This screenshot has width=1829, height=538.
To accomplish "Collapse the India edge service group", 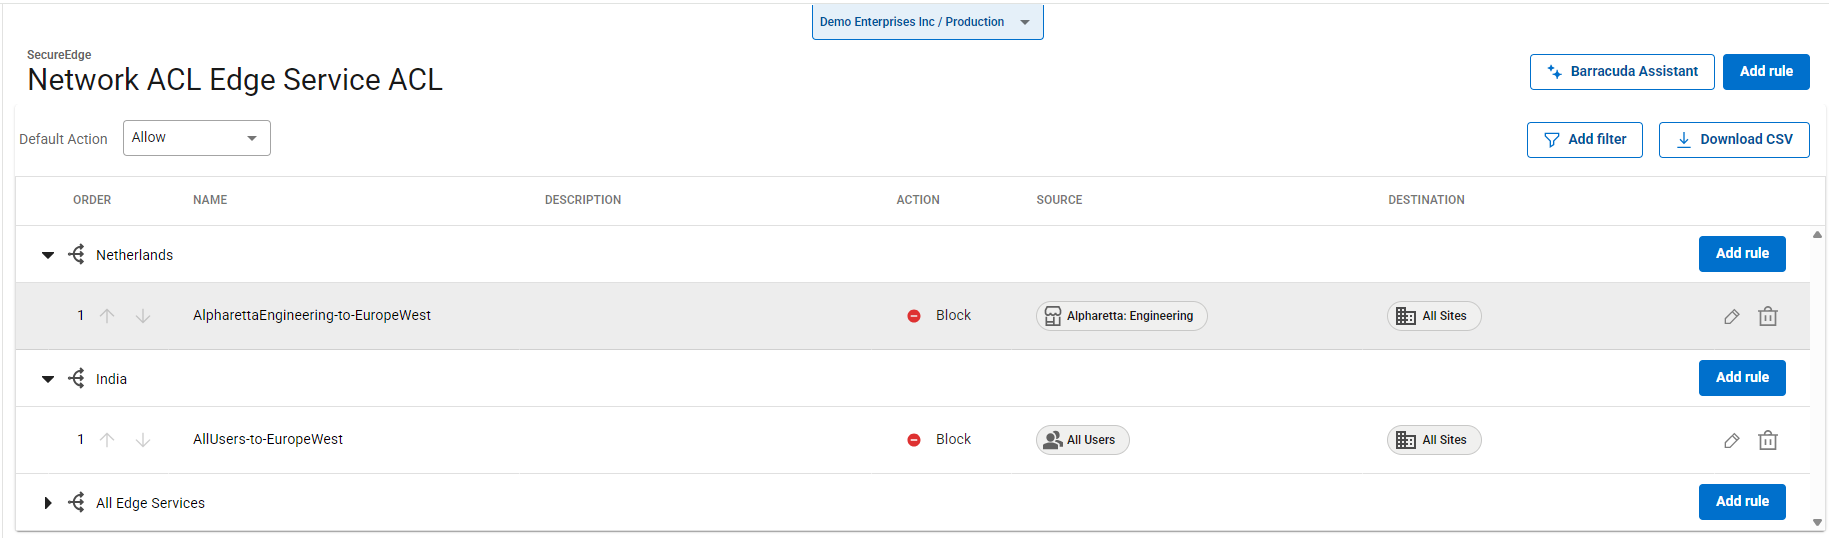I will point(48,379).
